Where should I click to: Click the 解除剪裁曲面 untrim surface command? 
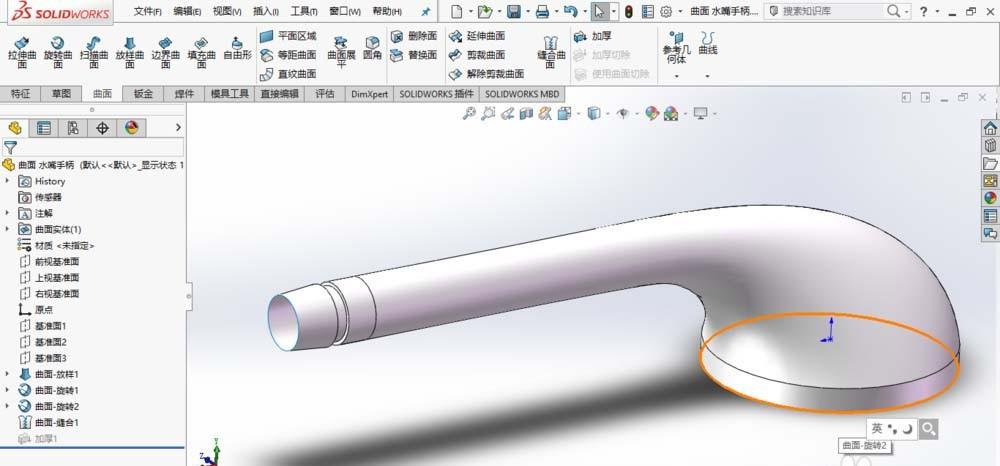[x=486, y=74]
